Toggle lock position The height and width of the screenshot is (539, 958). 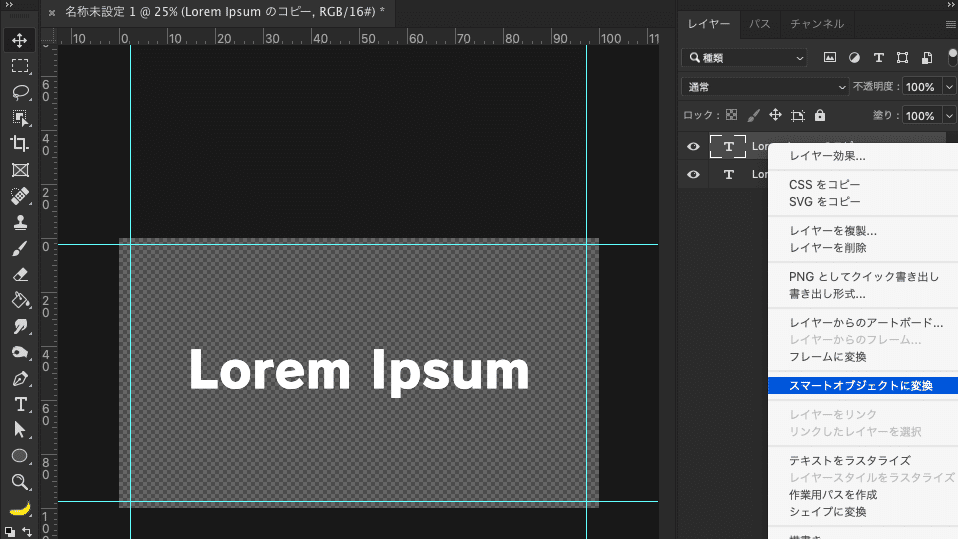(x=775, y=115)
